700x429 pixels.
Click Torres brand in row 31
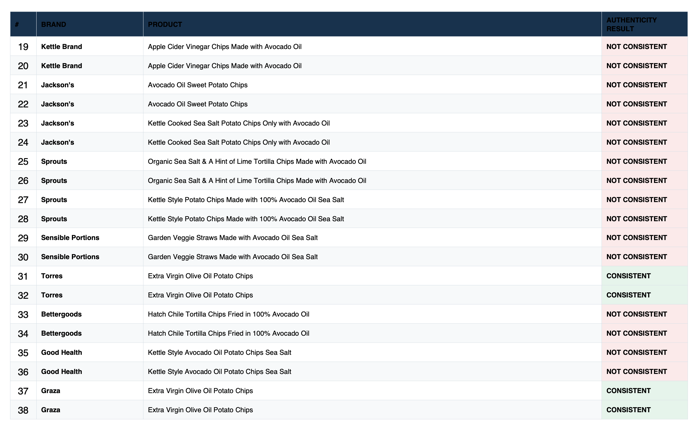pos(52,276)
